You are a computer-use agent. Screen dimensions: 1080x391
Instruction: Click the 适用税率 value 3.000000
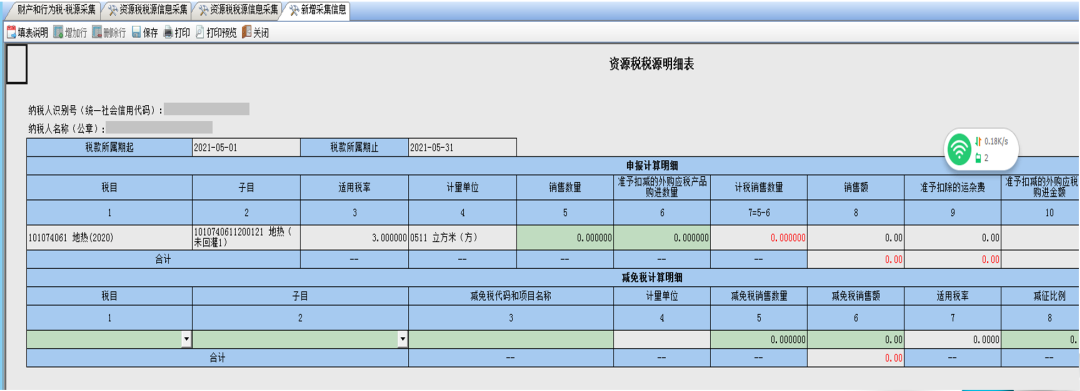355,238
